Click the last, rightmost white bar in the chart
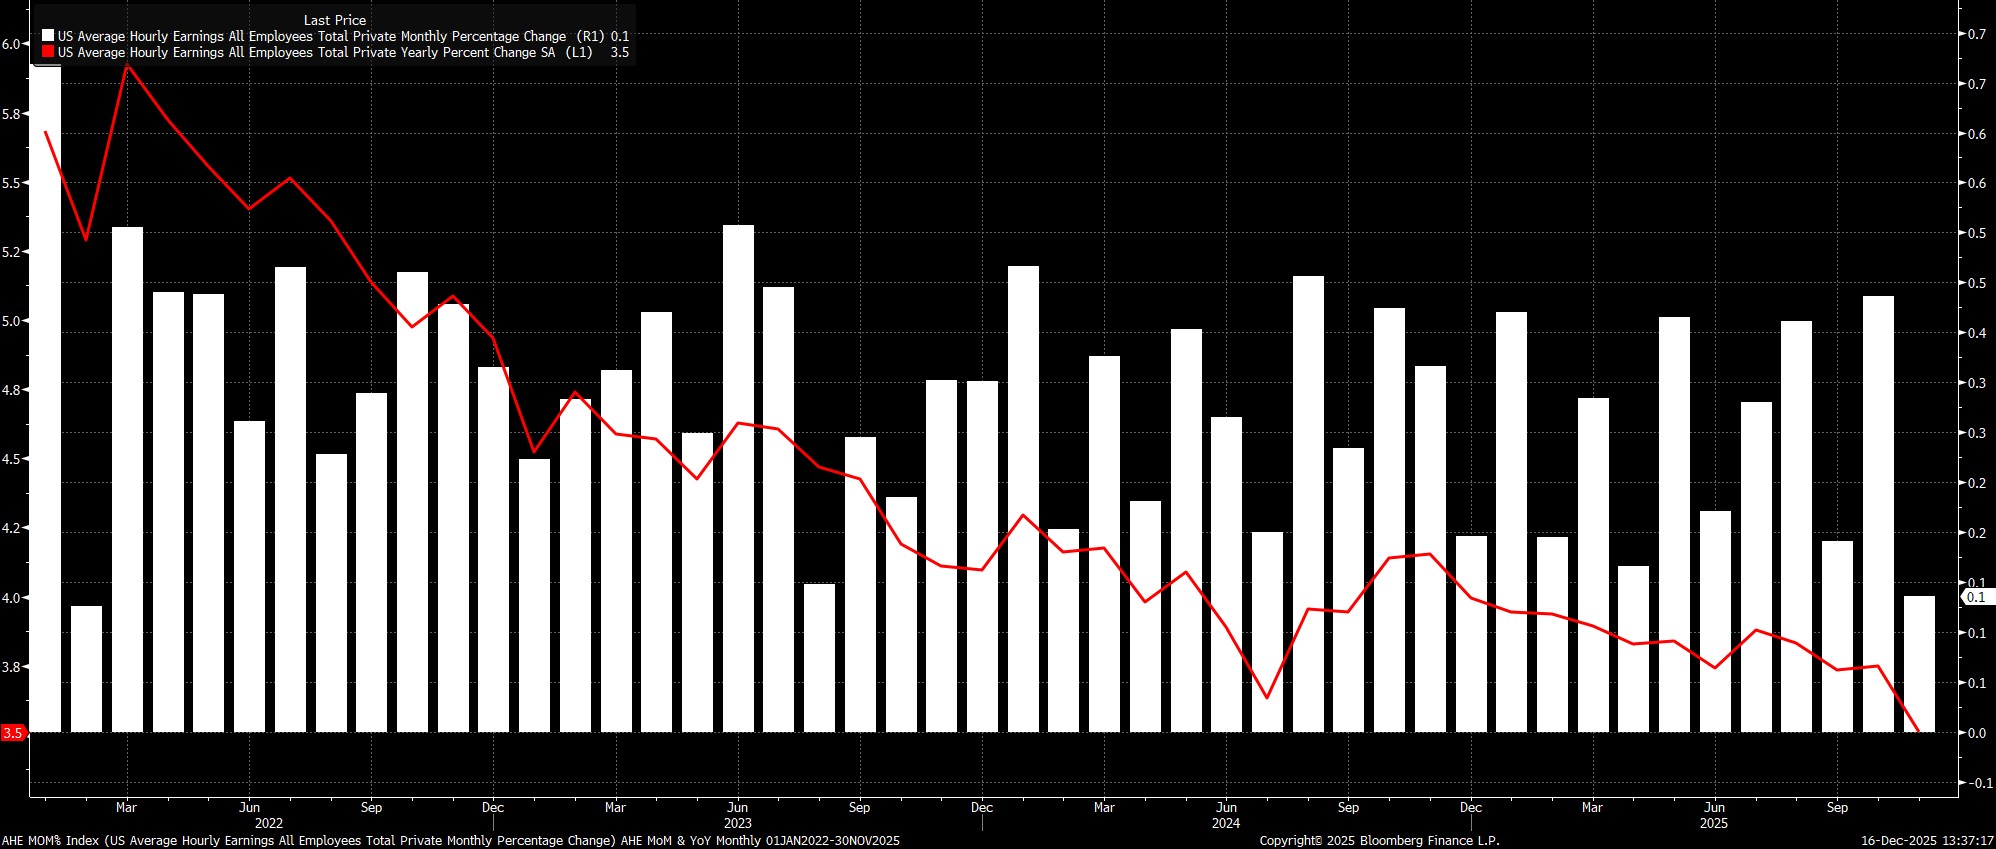Viewport: 1996px width, 849px height. pos(1918,663)
